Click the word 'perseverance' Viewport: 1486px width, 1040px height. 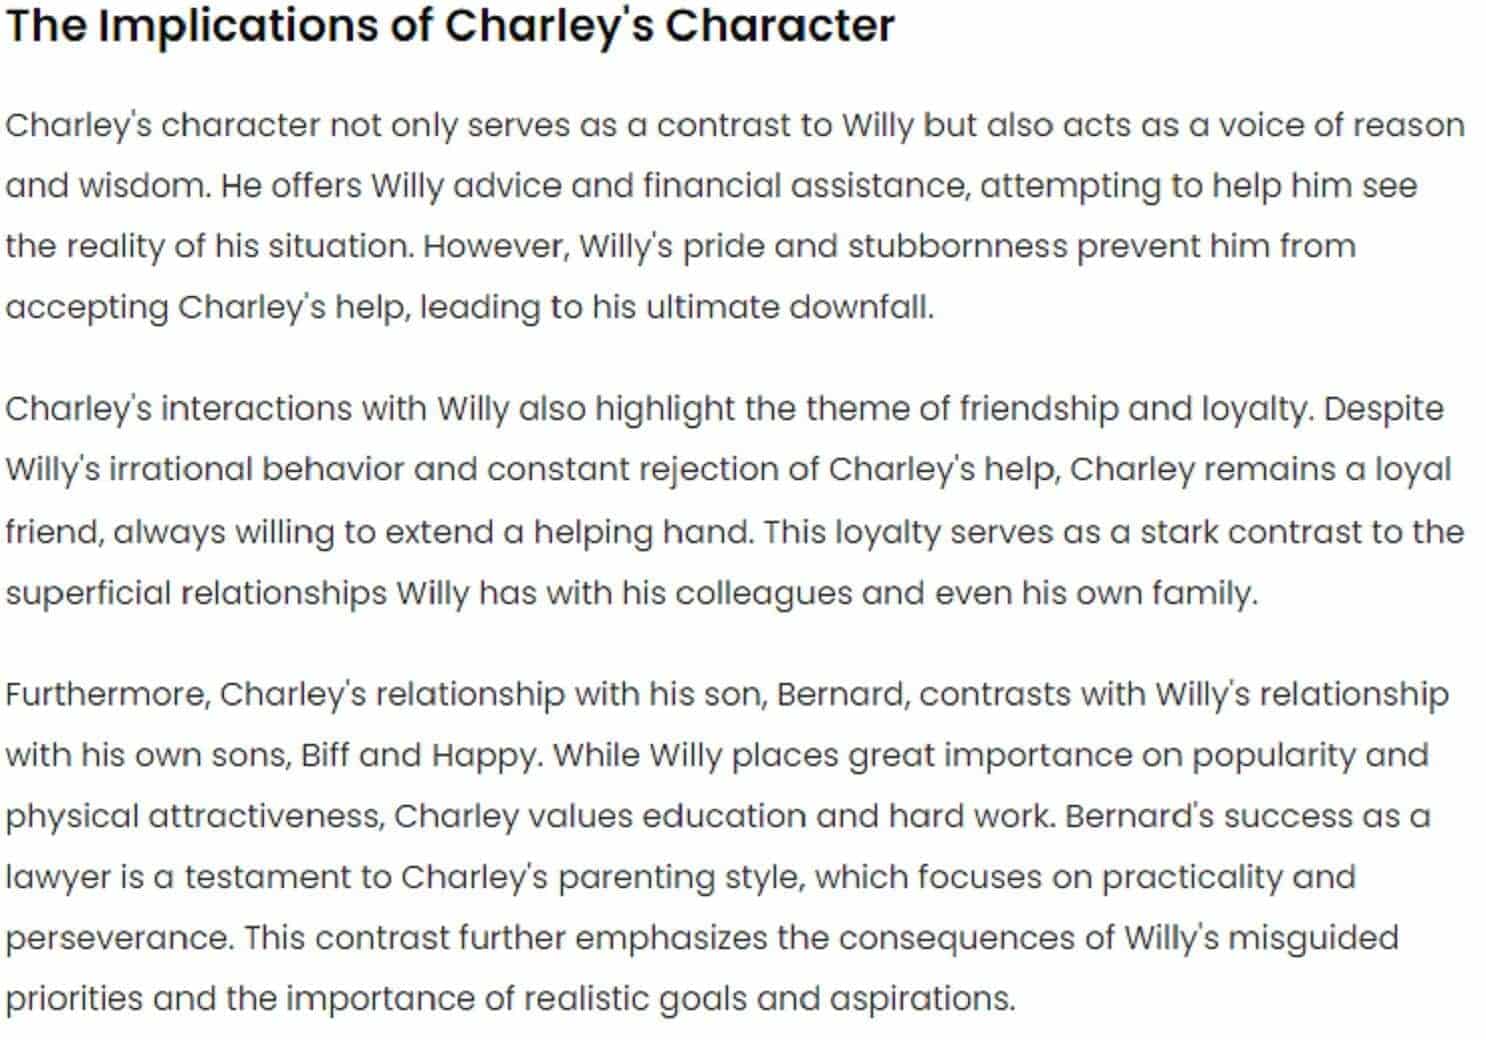(119, 939)
